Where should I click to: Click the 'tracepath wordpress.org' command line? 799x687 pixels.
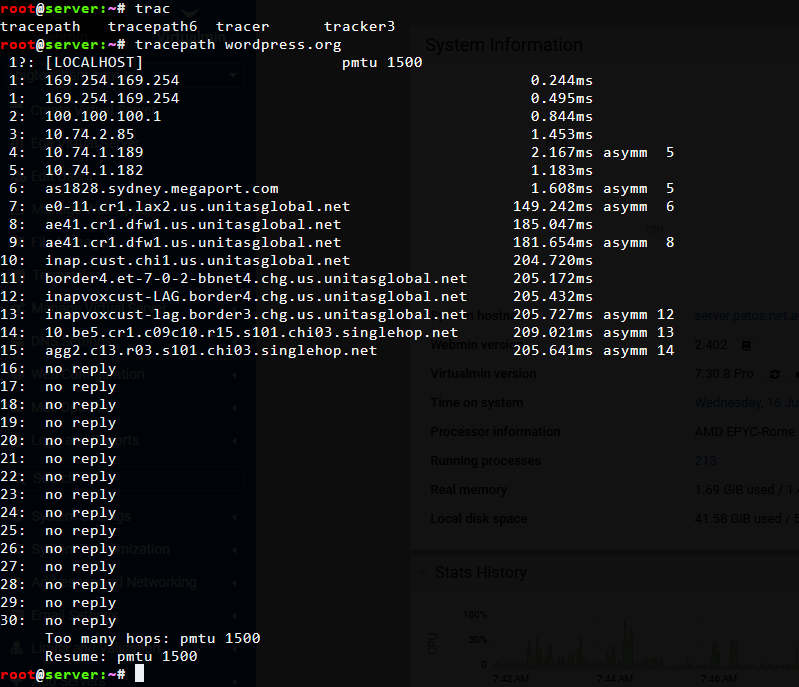(x=237, y=45)
